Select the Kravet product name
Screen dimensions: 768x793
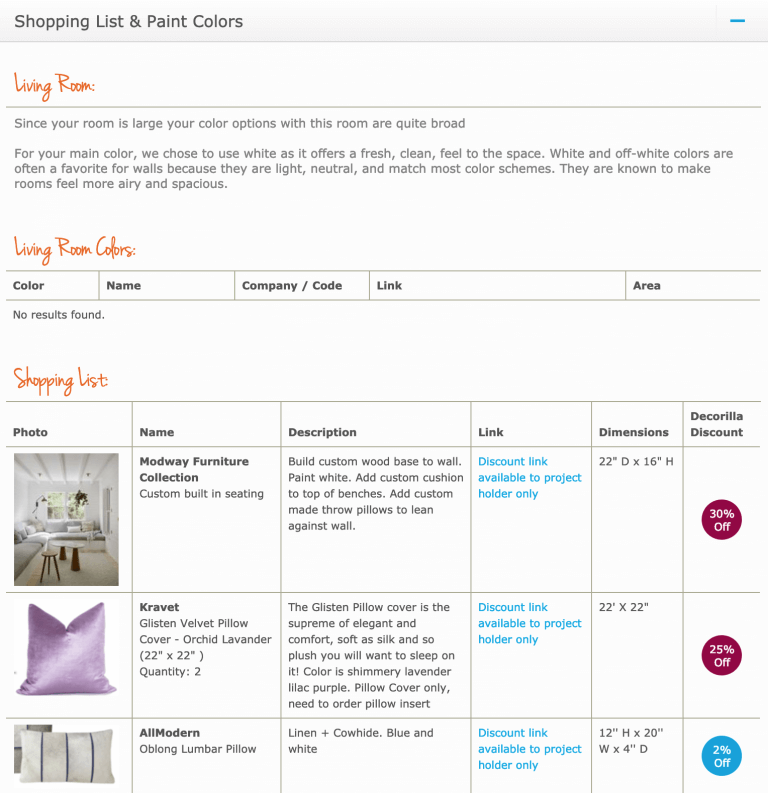(x=160, y=607)
